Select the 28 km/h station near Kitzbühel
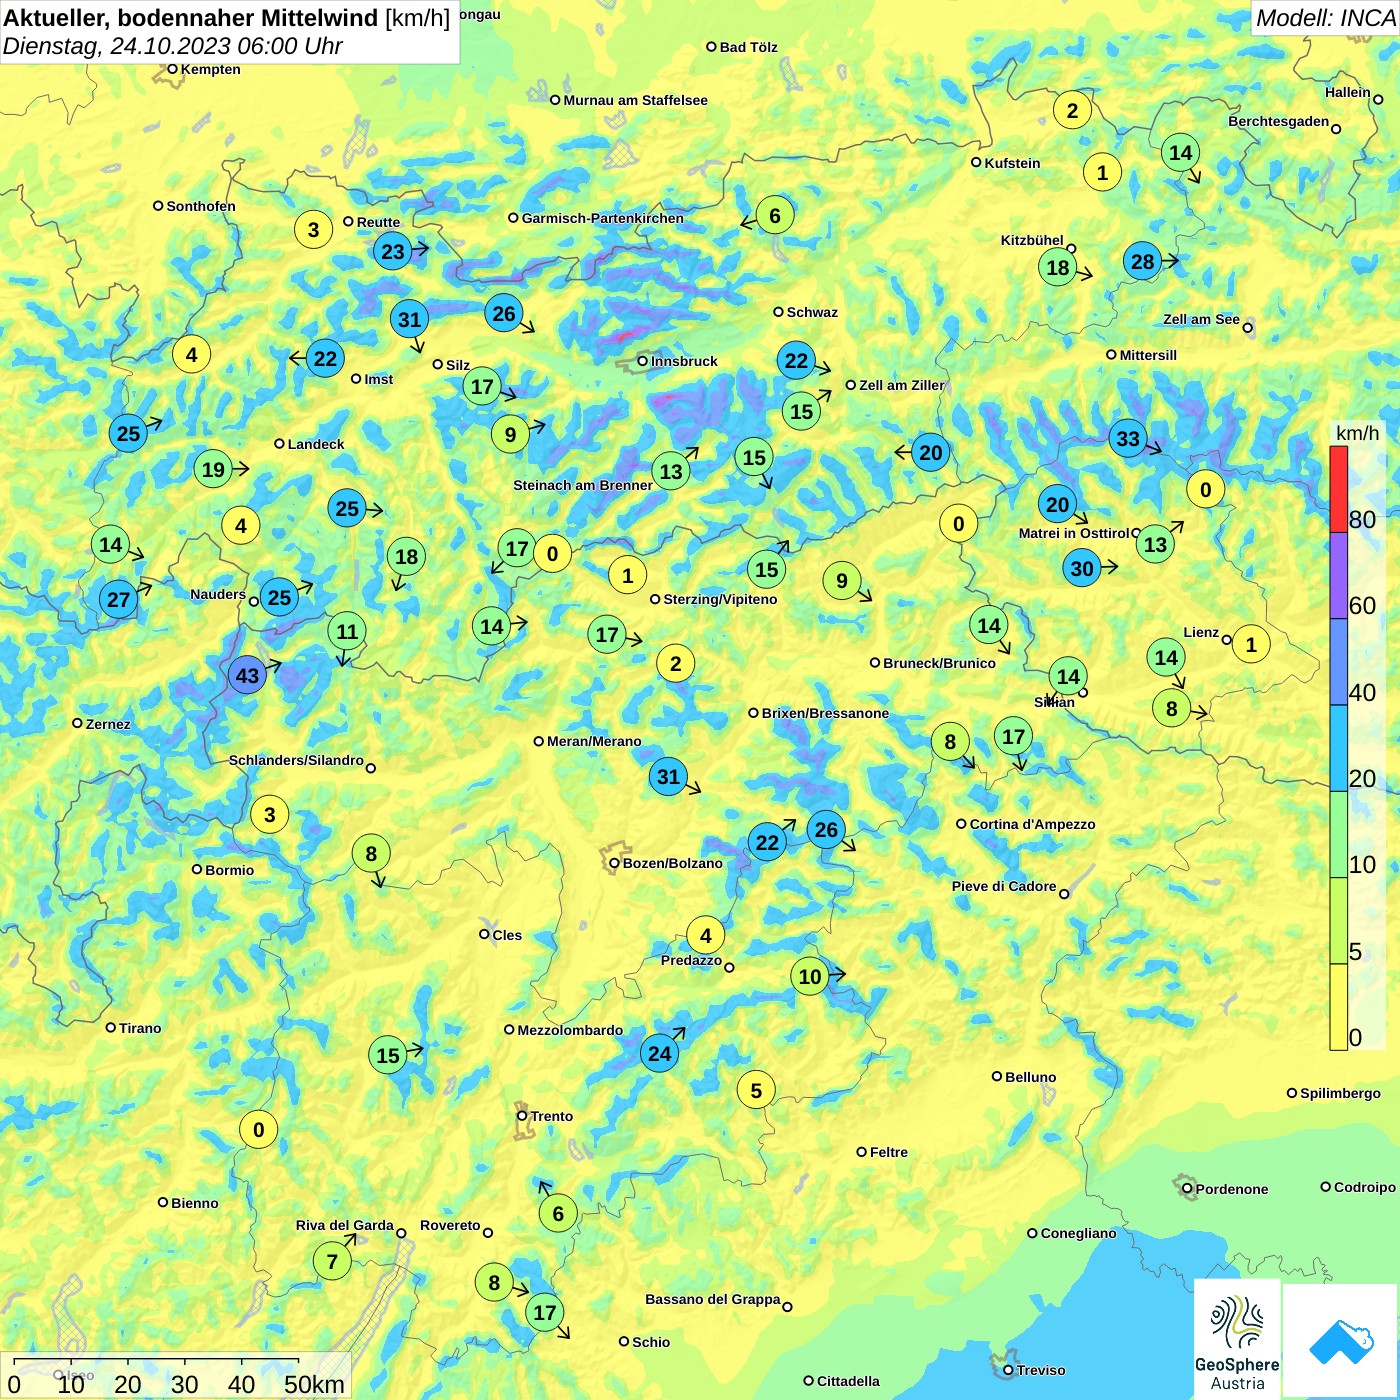The image size is (1400, 1400). click(x=1142, y=261)
